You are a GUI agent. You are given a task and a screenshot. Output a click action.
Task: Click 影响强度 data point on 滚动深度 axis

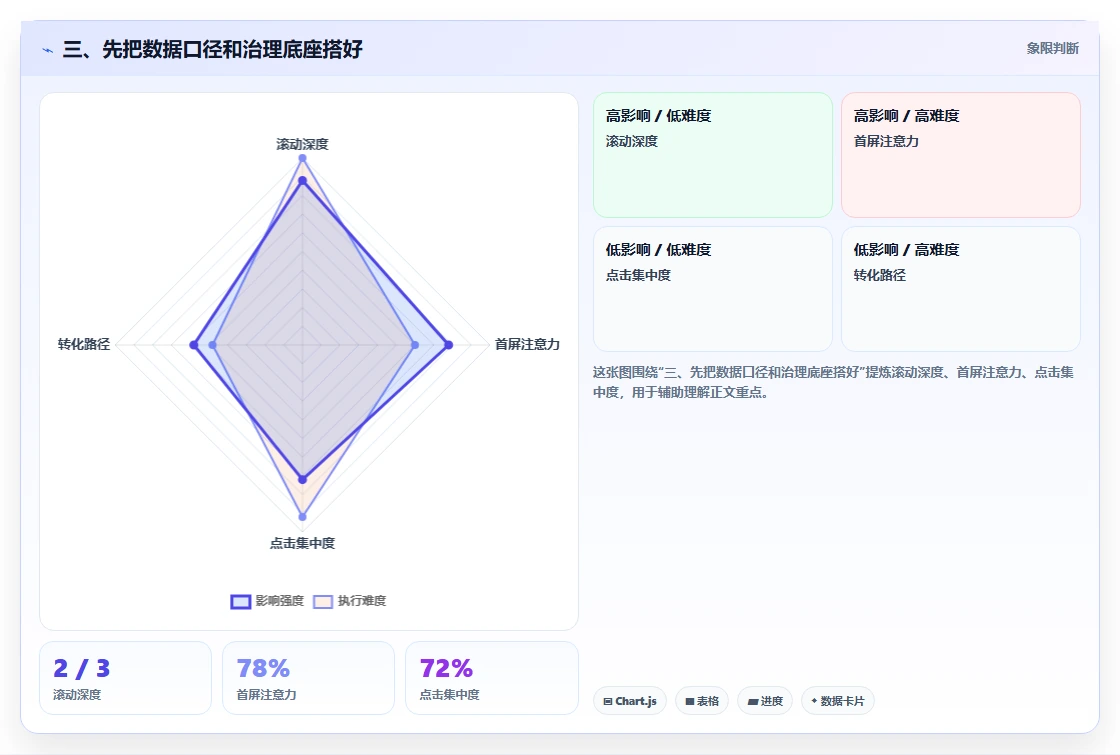coord(302,181)
